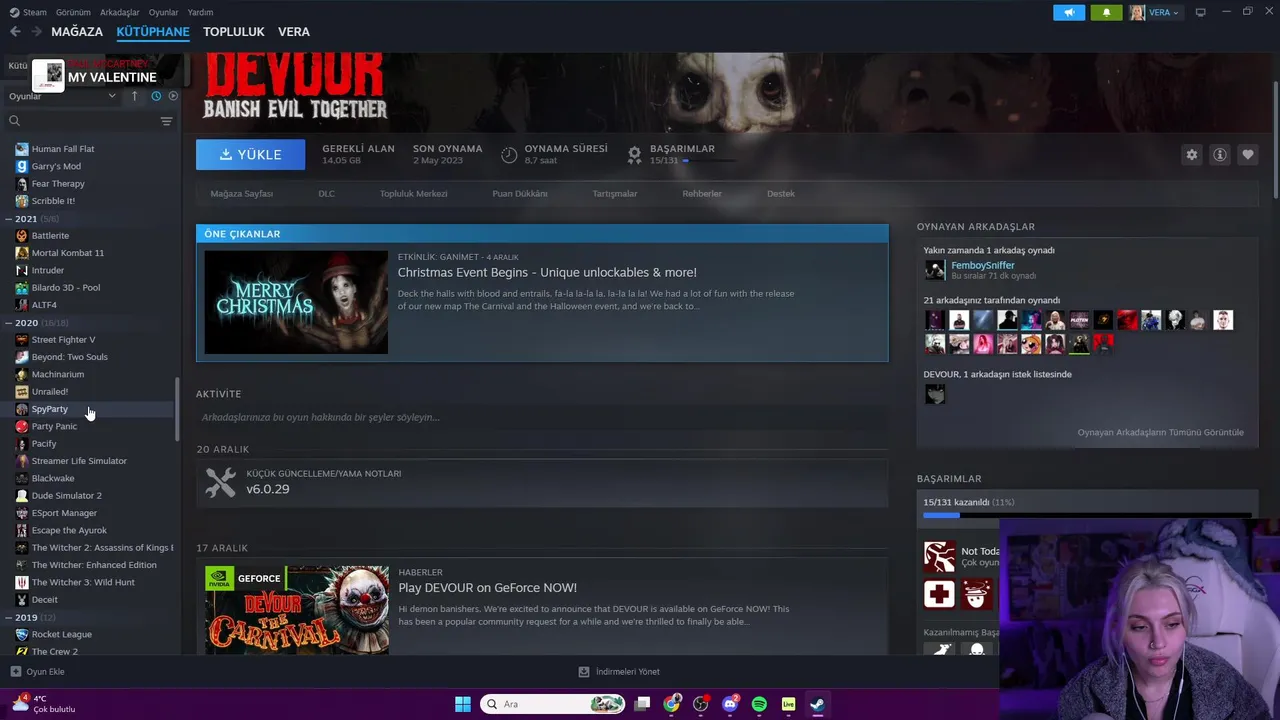Open the Tartışmalar link
This screenshot has height=720, width=1280.
click(614, 194)
